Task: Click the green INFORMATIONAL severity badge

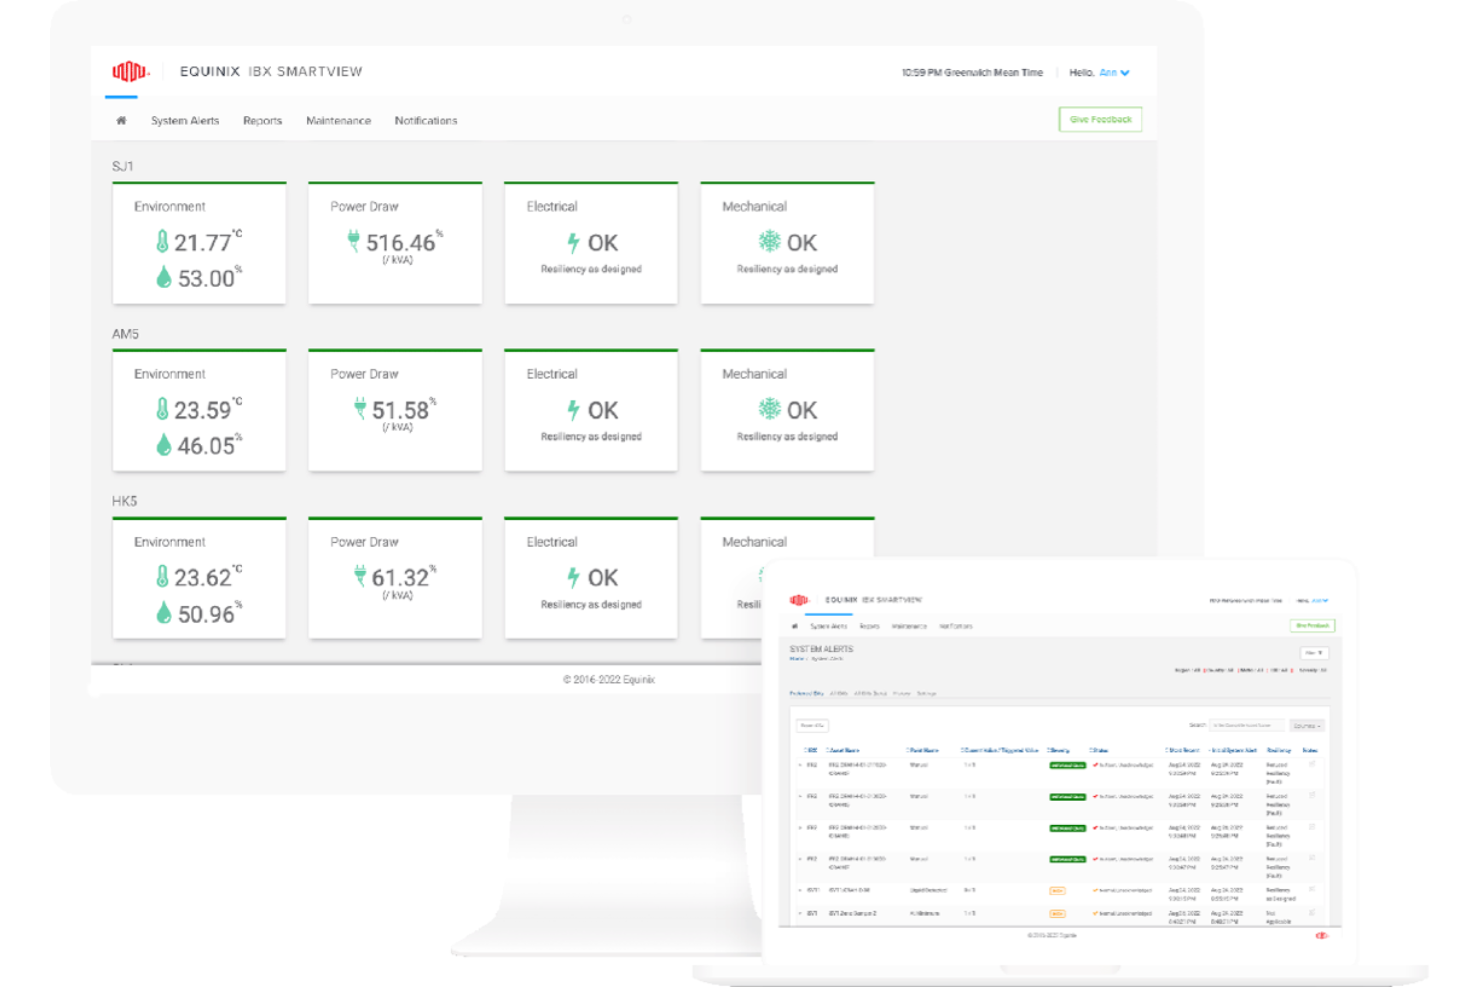Action: pos(1067,766)
